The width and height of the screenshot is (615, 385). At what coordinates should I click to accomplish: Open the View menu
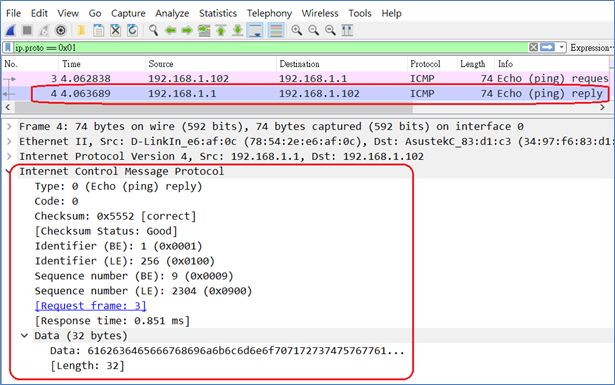[x=68, y=13]
